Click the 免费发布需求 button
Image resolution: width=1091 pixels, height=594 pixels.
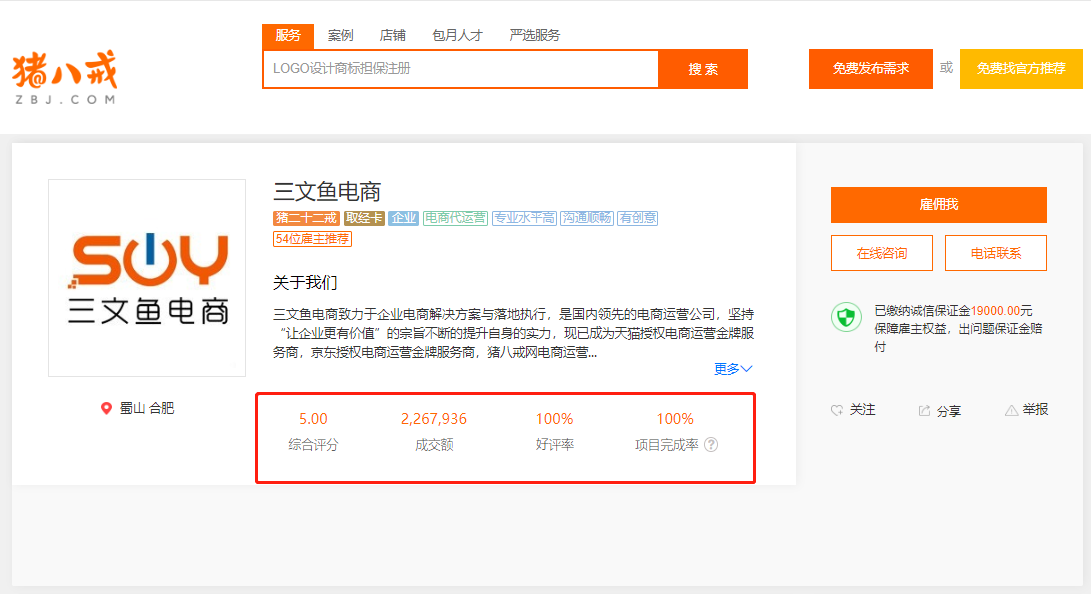coord(870,69)
